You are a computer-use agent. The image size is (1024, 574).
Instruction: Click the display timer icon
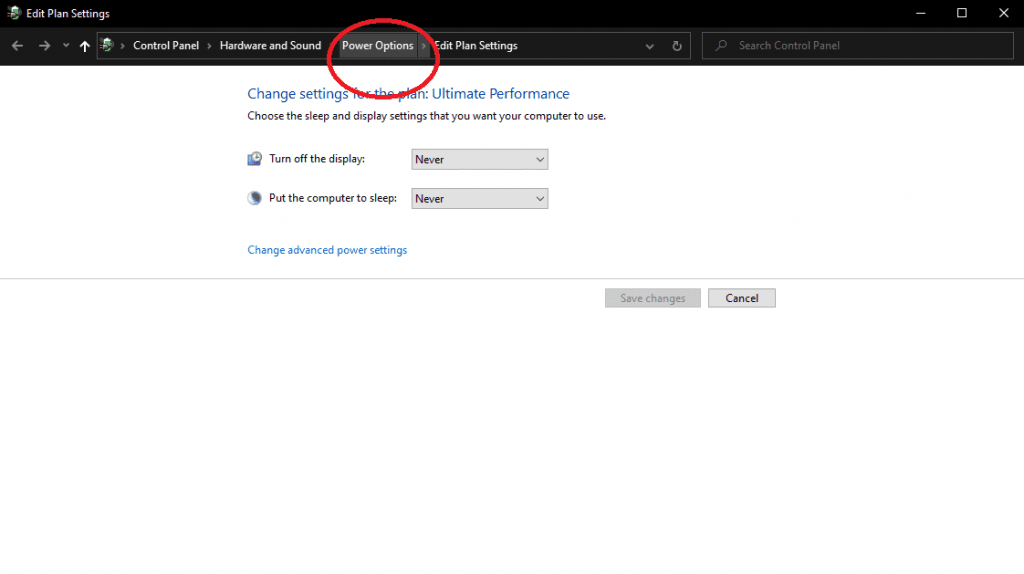click(x=255, y=159)
